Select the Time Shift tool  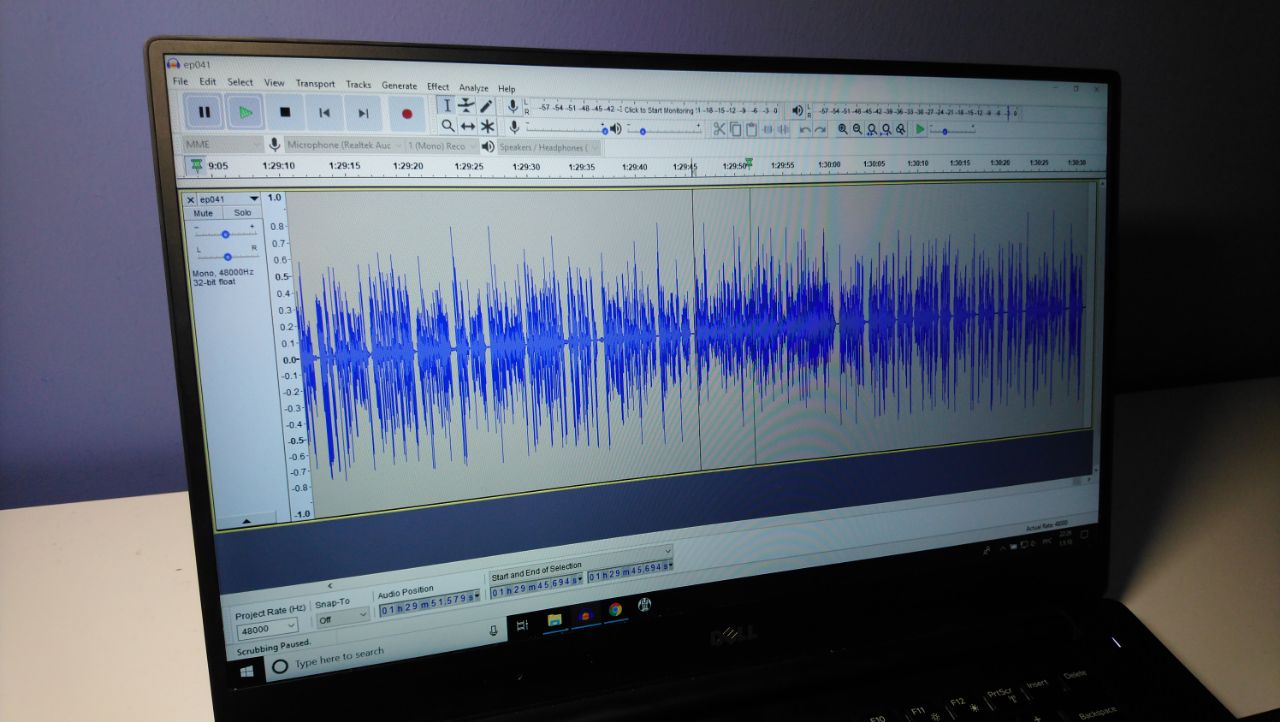tap(467, 126)
